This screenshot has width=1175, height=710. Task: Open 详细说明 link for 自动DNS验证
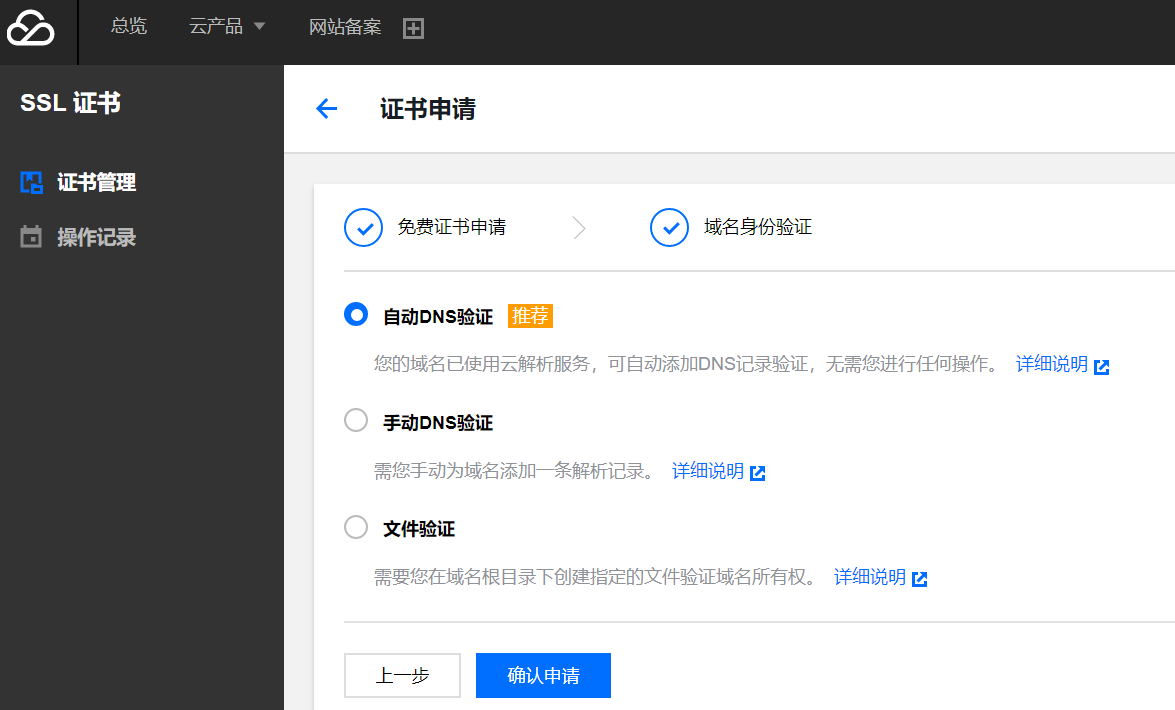pos(1051,364)
